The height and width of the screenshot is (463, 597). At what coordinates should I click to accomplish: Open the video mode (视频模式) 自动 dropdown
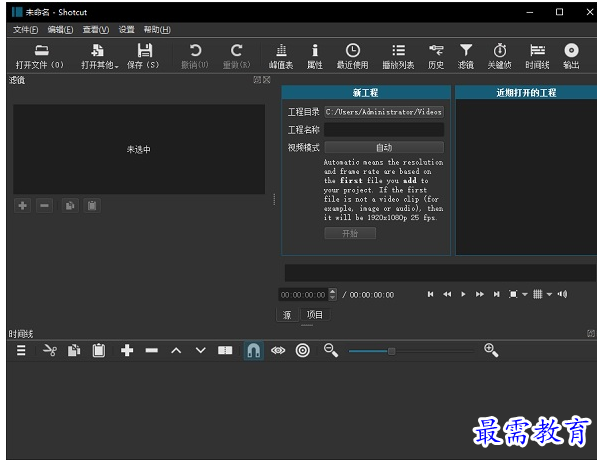coord(384,147)
